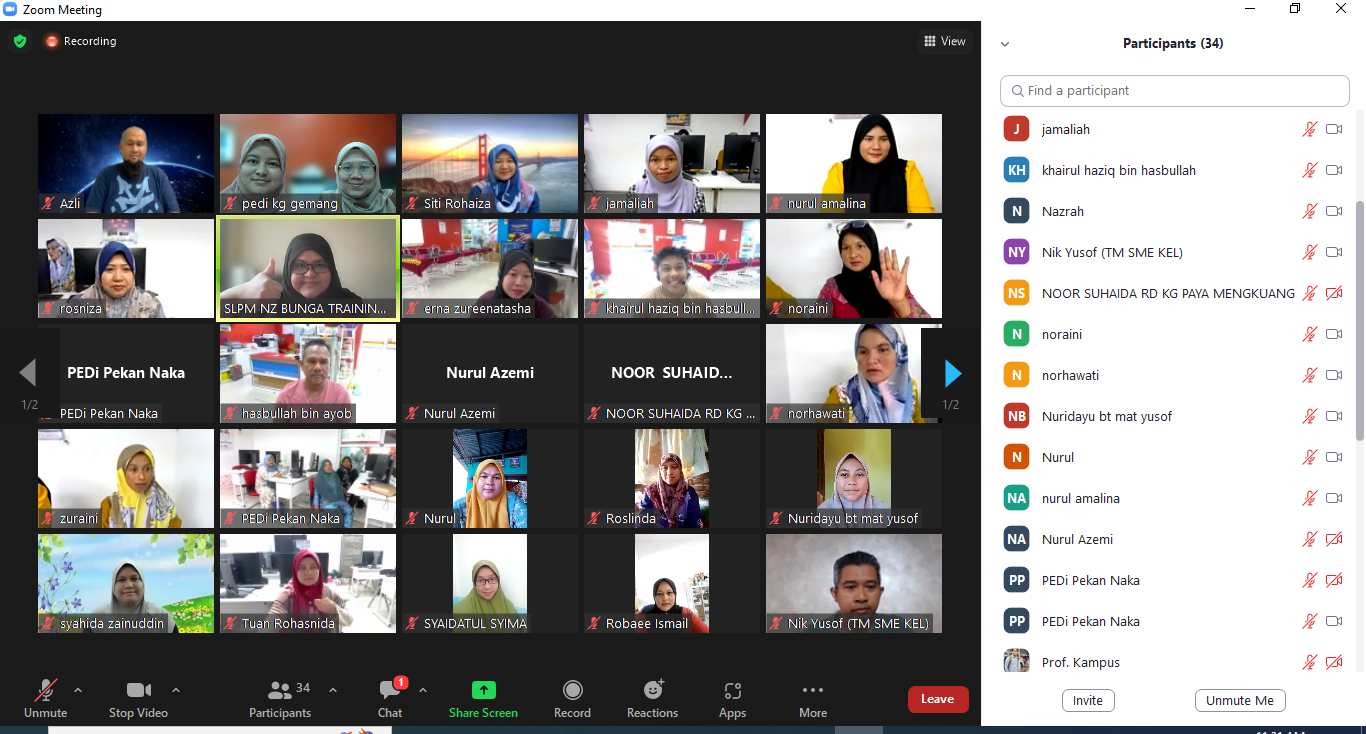The image size is (1366, 734).
Task: Collapse the Participants panel chevron
Action: click(x=1005, y=44)
